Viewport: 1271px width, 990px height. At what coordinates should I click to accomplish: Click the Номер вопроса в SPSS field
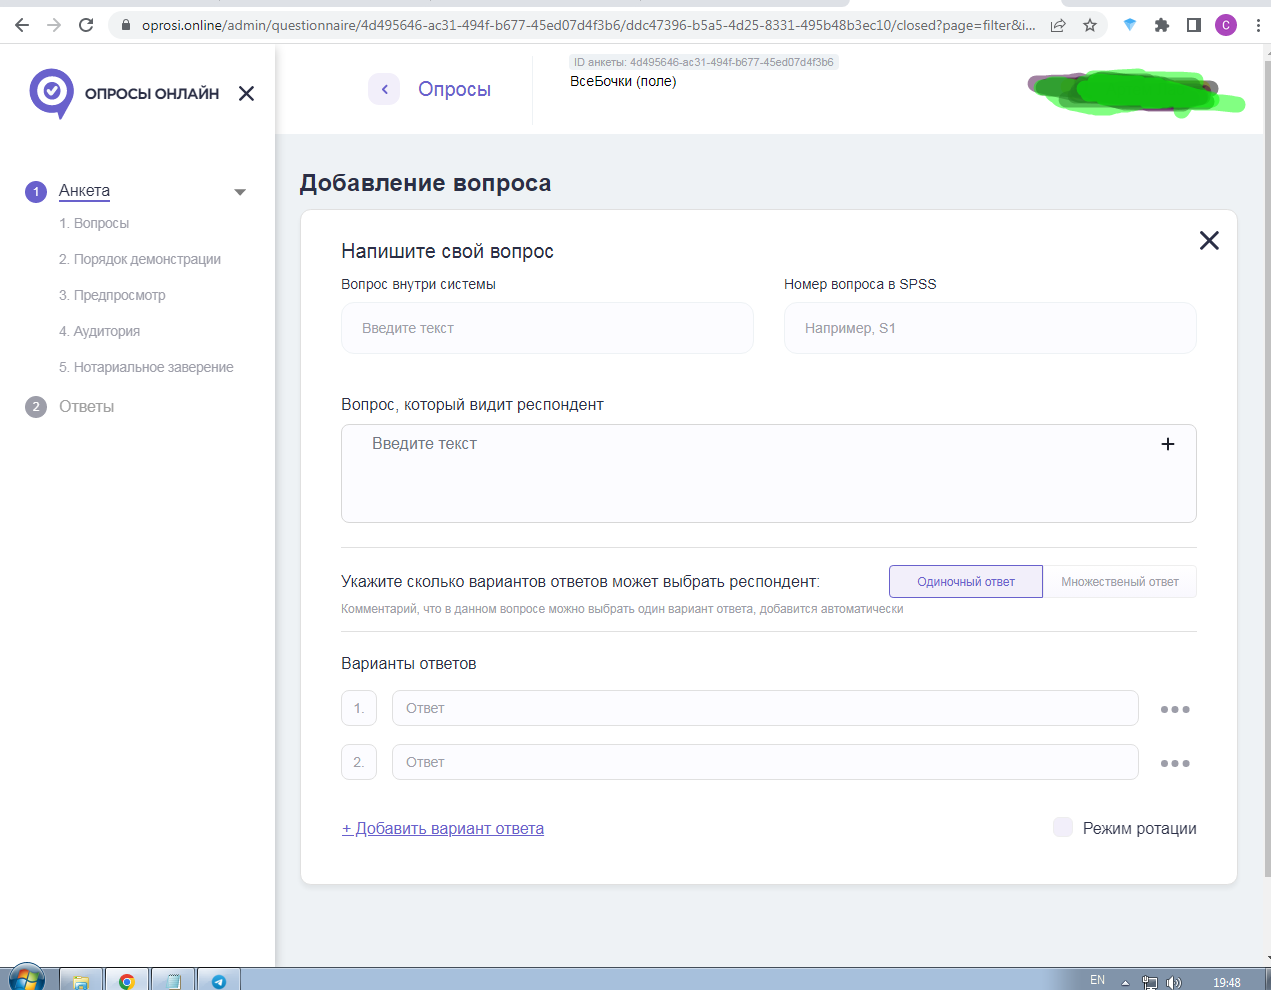pos(990,328)
